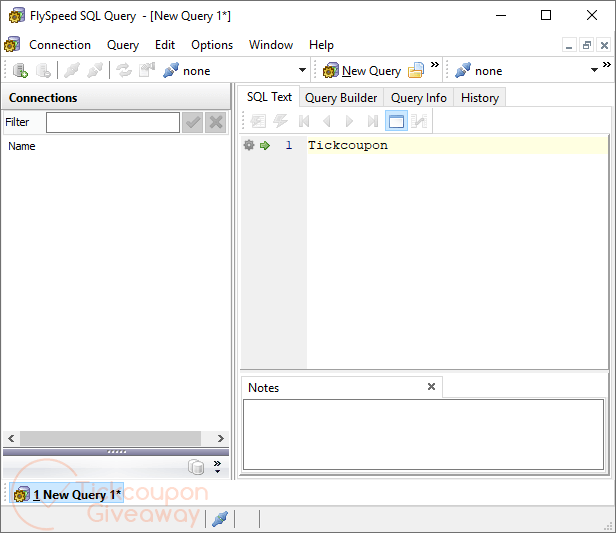Open the Help menu
616x533 pixels.
pos(321,45)
